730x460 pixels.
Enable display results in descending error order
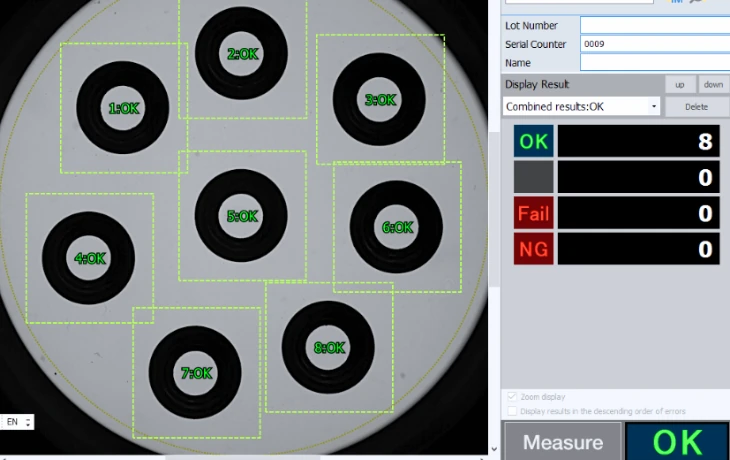[x=513, y=411]
